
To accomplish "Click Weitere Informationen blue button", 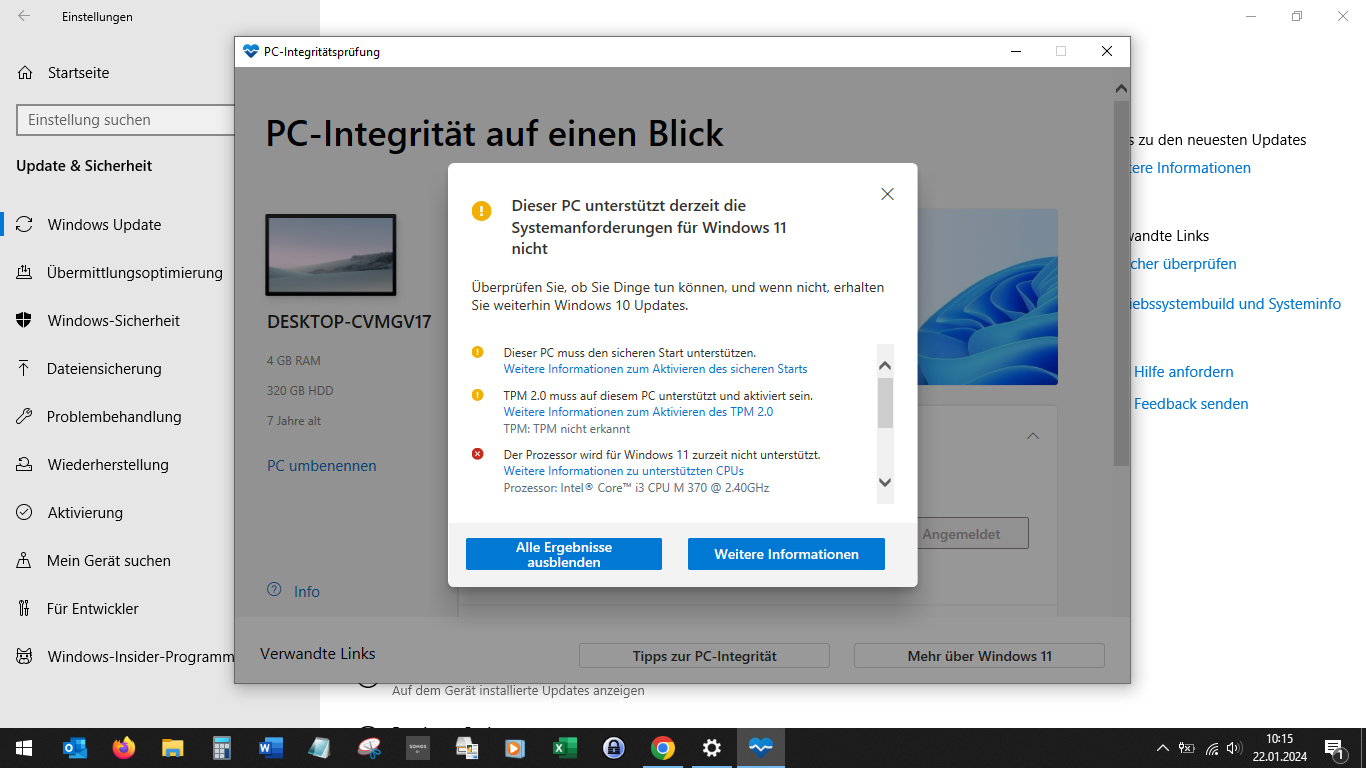I will pos(786,554).
